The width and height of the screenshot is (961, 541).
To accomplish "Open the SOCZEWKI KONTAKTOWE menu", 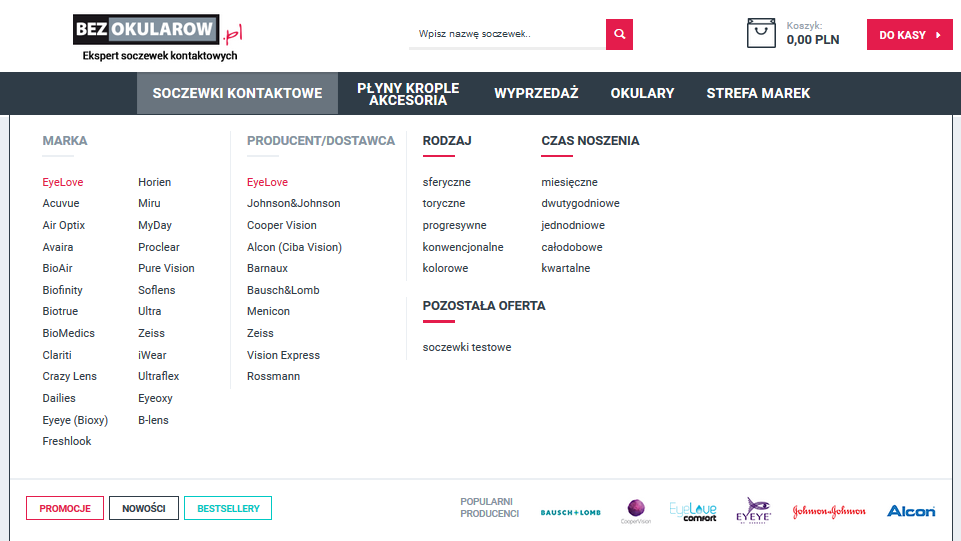I will (x=237, y=93).
